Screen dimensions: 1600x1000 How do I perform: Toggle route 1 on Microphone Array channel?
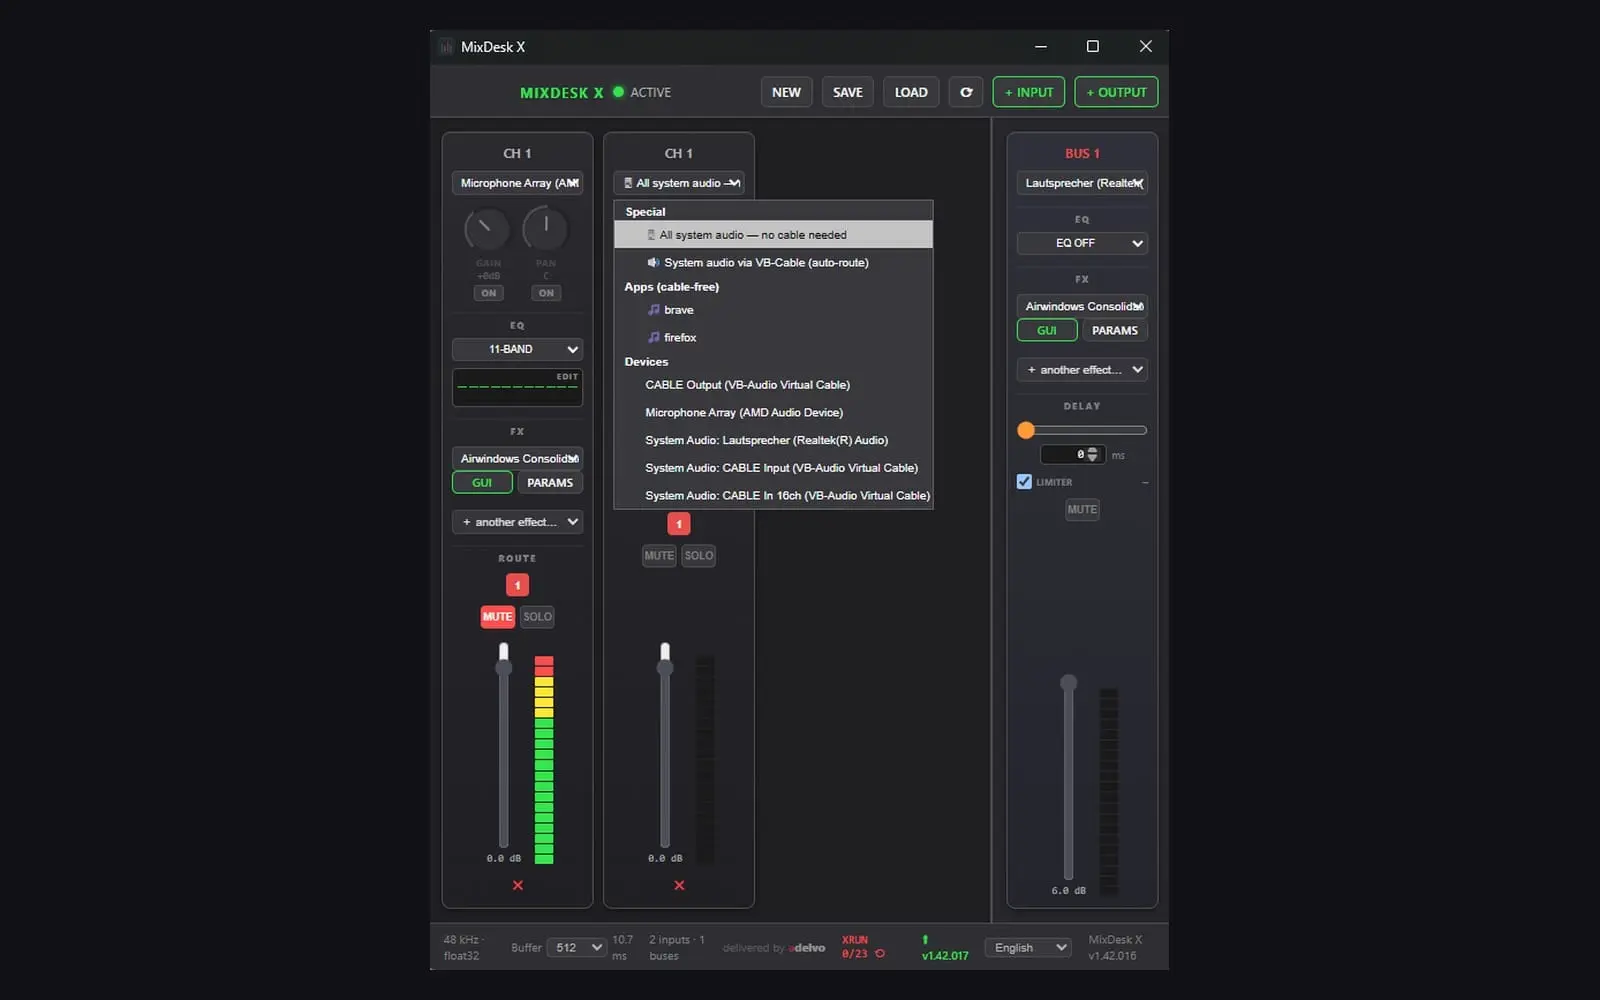(517, 585)
